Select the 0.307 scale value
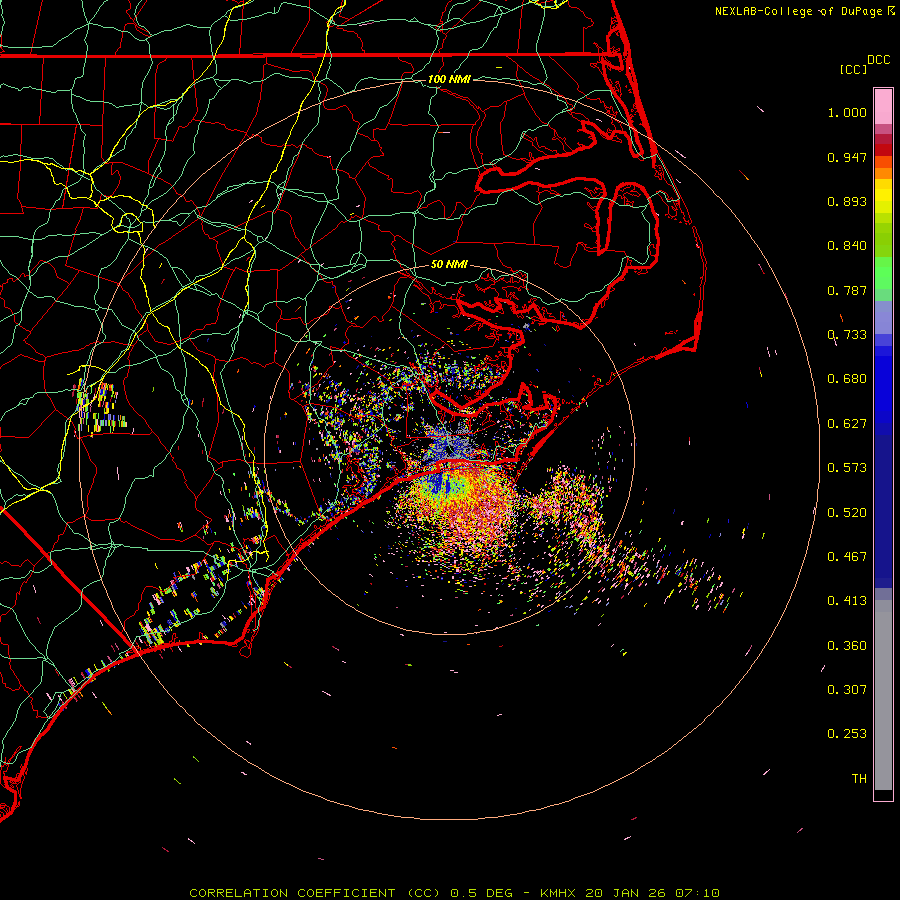The width and height of the screenshot is (900, 900). (x=847, y=690)
